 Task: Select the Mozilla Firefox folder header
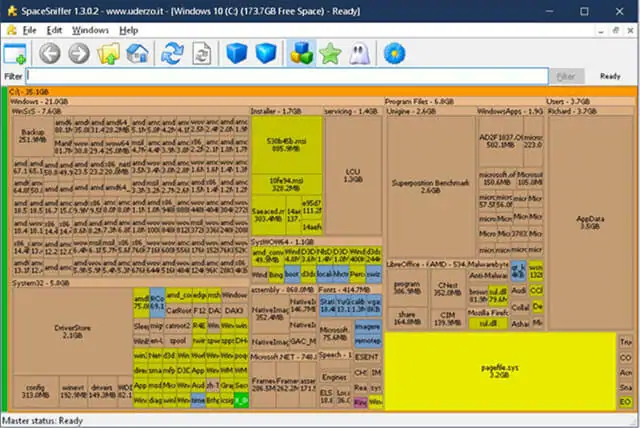[488, 313]
